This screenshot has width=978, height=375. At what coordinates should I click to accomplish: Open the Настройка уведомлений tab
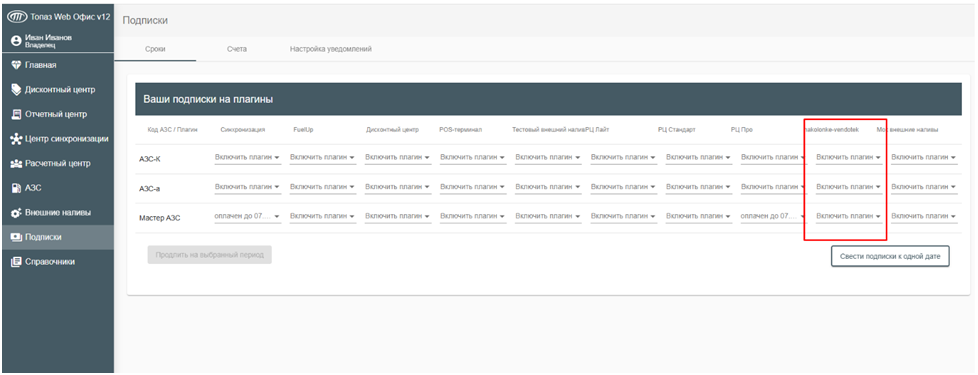coord(331,49)
